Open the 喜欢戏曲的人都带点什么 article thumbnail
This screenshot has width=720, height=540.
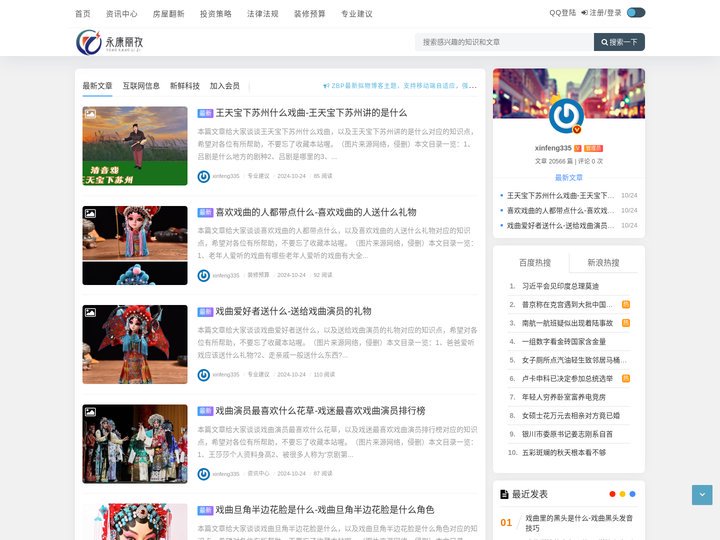[x=135, y=245]
